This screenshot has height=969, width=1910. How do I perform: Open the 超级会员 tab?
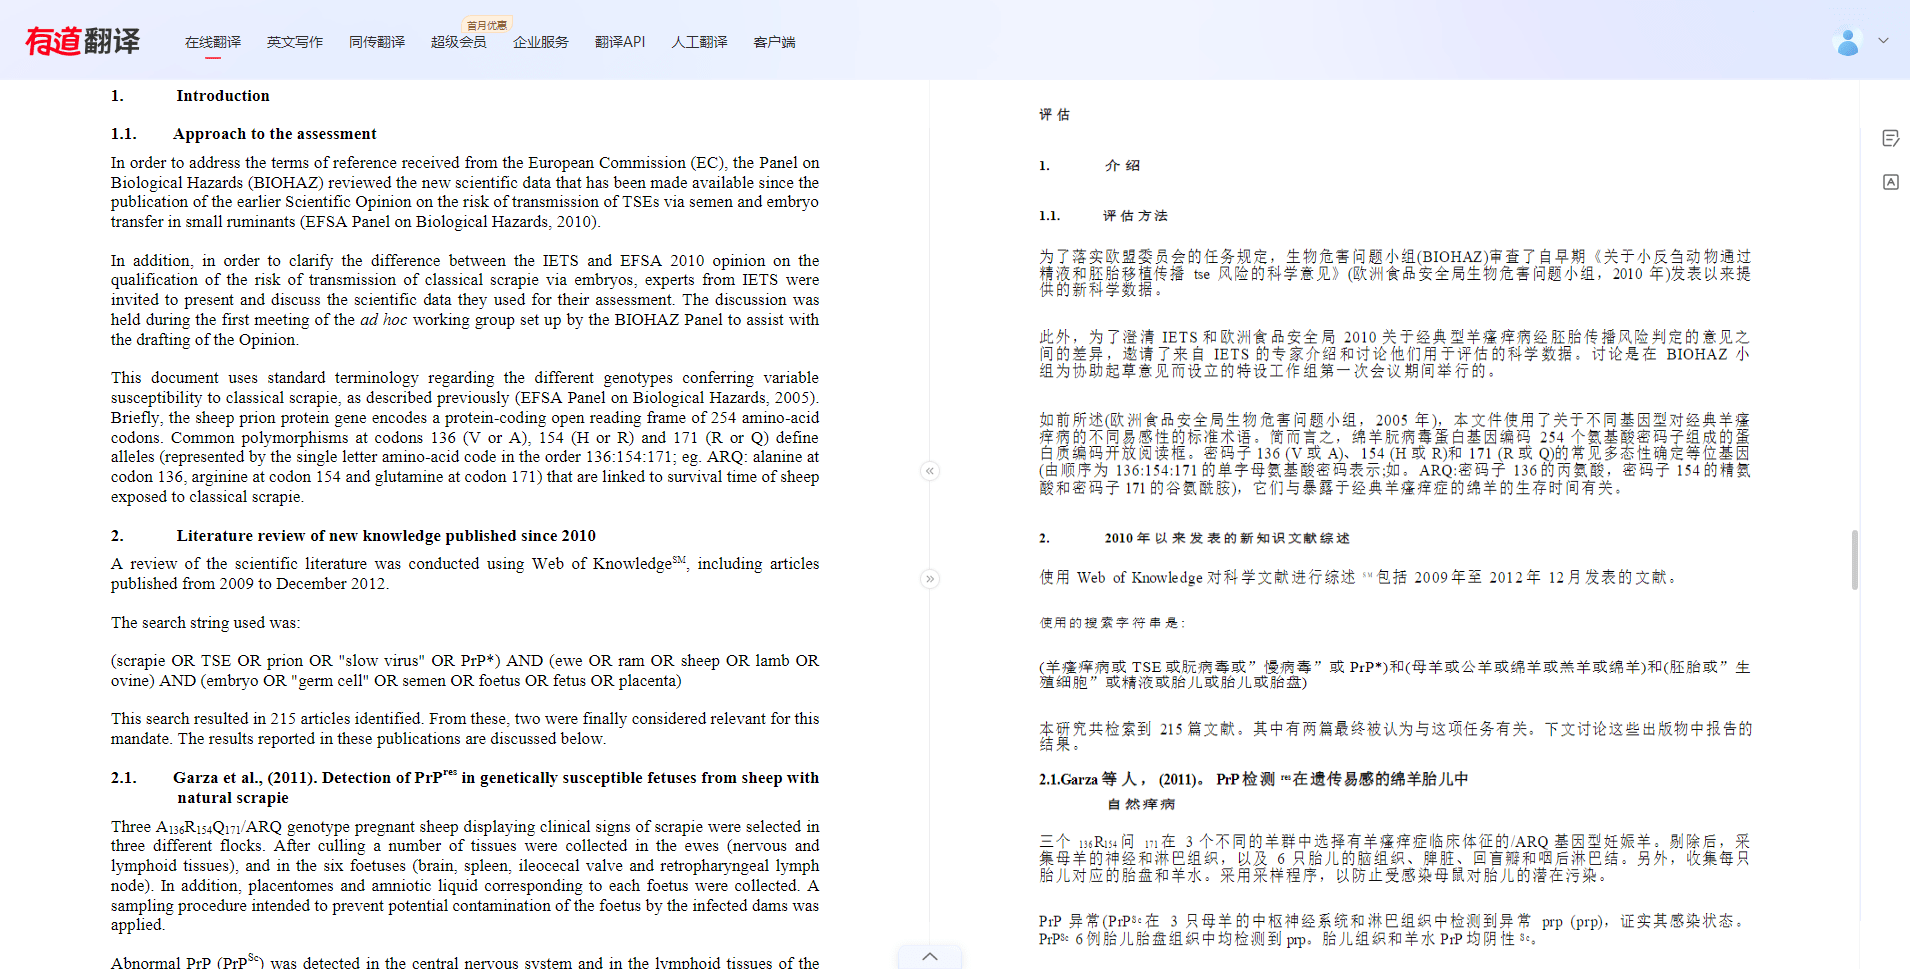(459, 42)
